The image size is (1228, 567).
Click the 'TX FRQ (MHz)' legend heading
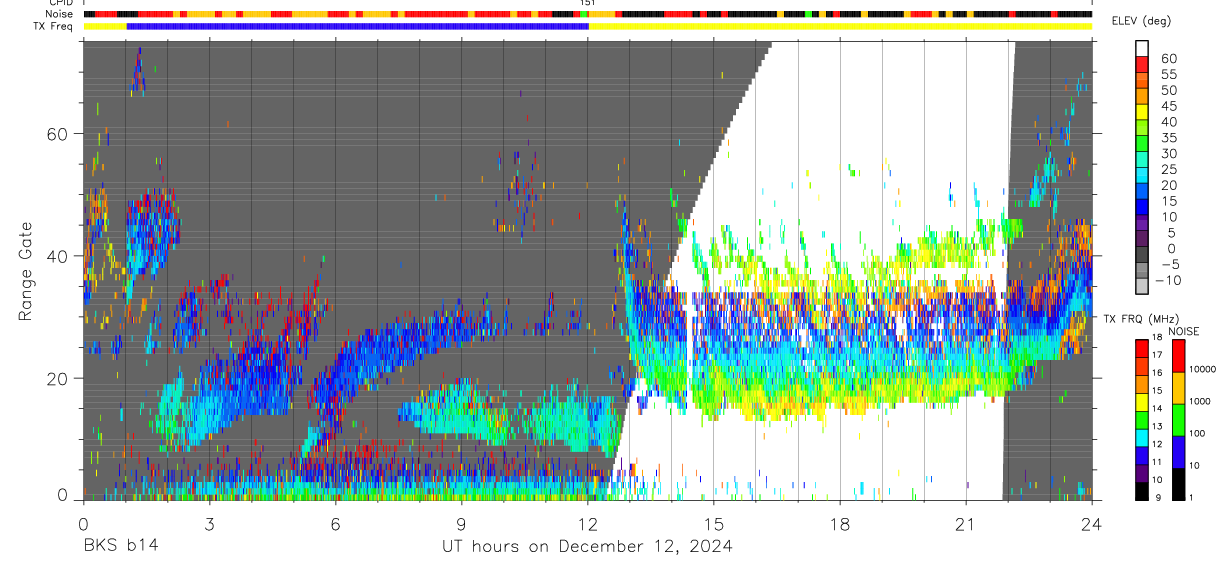coord(1143,318)
